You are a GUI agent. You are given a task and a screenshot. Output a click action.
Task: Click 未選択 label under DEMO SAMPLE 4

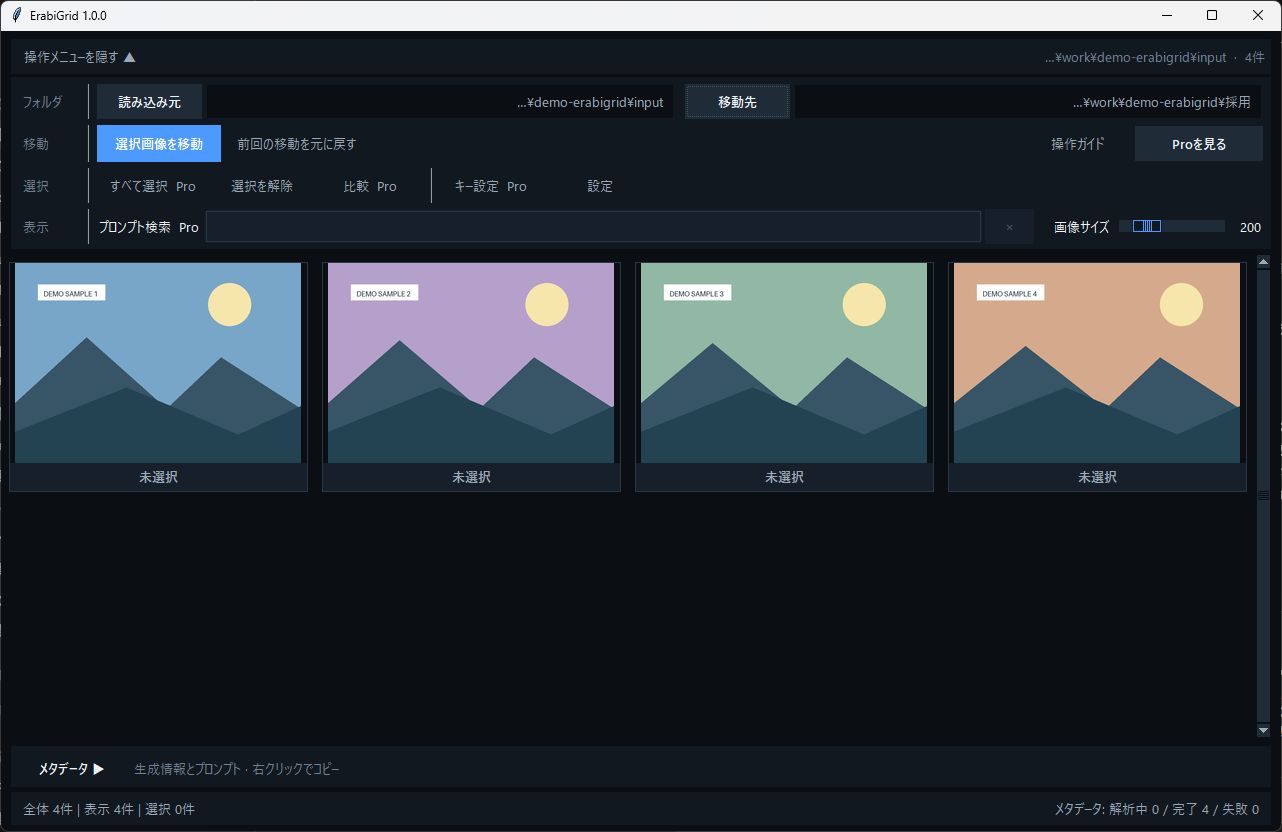pos(1097,477)
